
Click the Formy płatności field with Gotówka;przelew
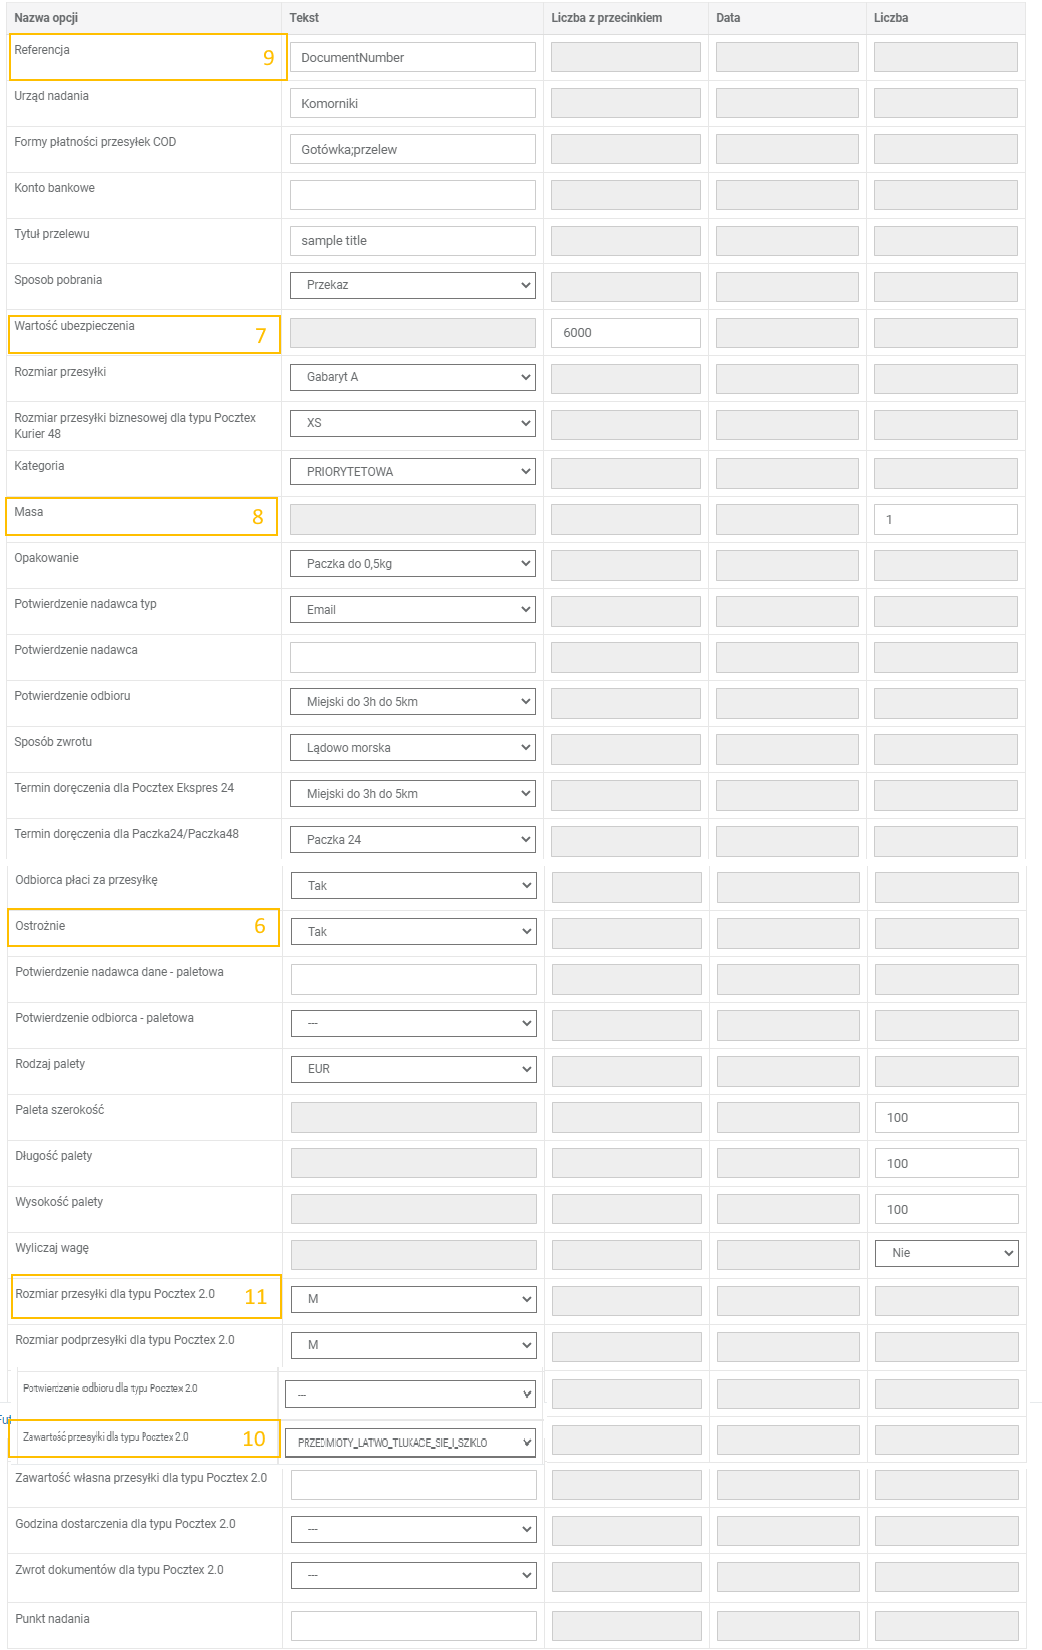click(412, 150)
